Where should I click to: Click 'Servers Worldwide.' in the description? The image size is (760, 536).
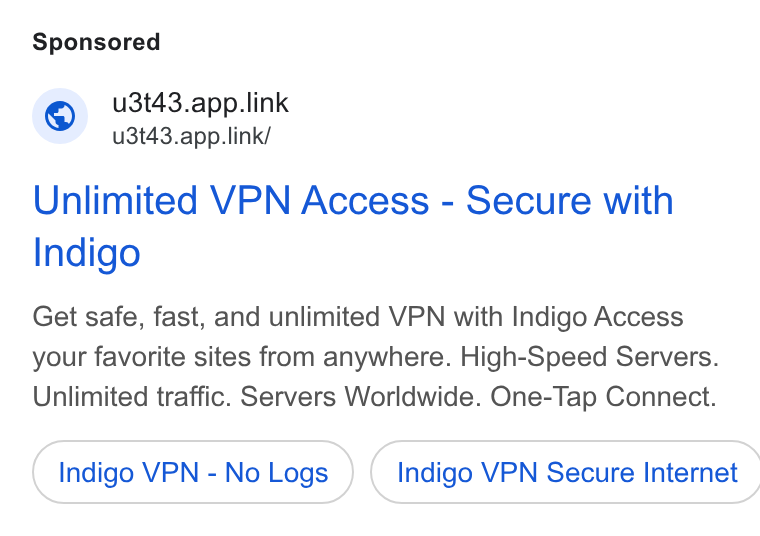pyautogui.click(x=361, y=397)
